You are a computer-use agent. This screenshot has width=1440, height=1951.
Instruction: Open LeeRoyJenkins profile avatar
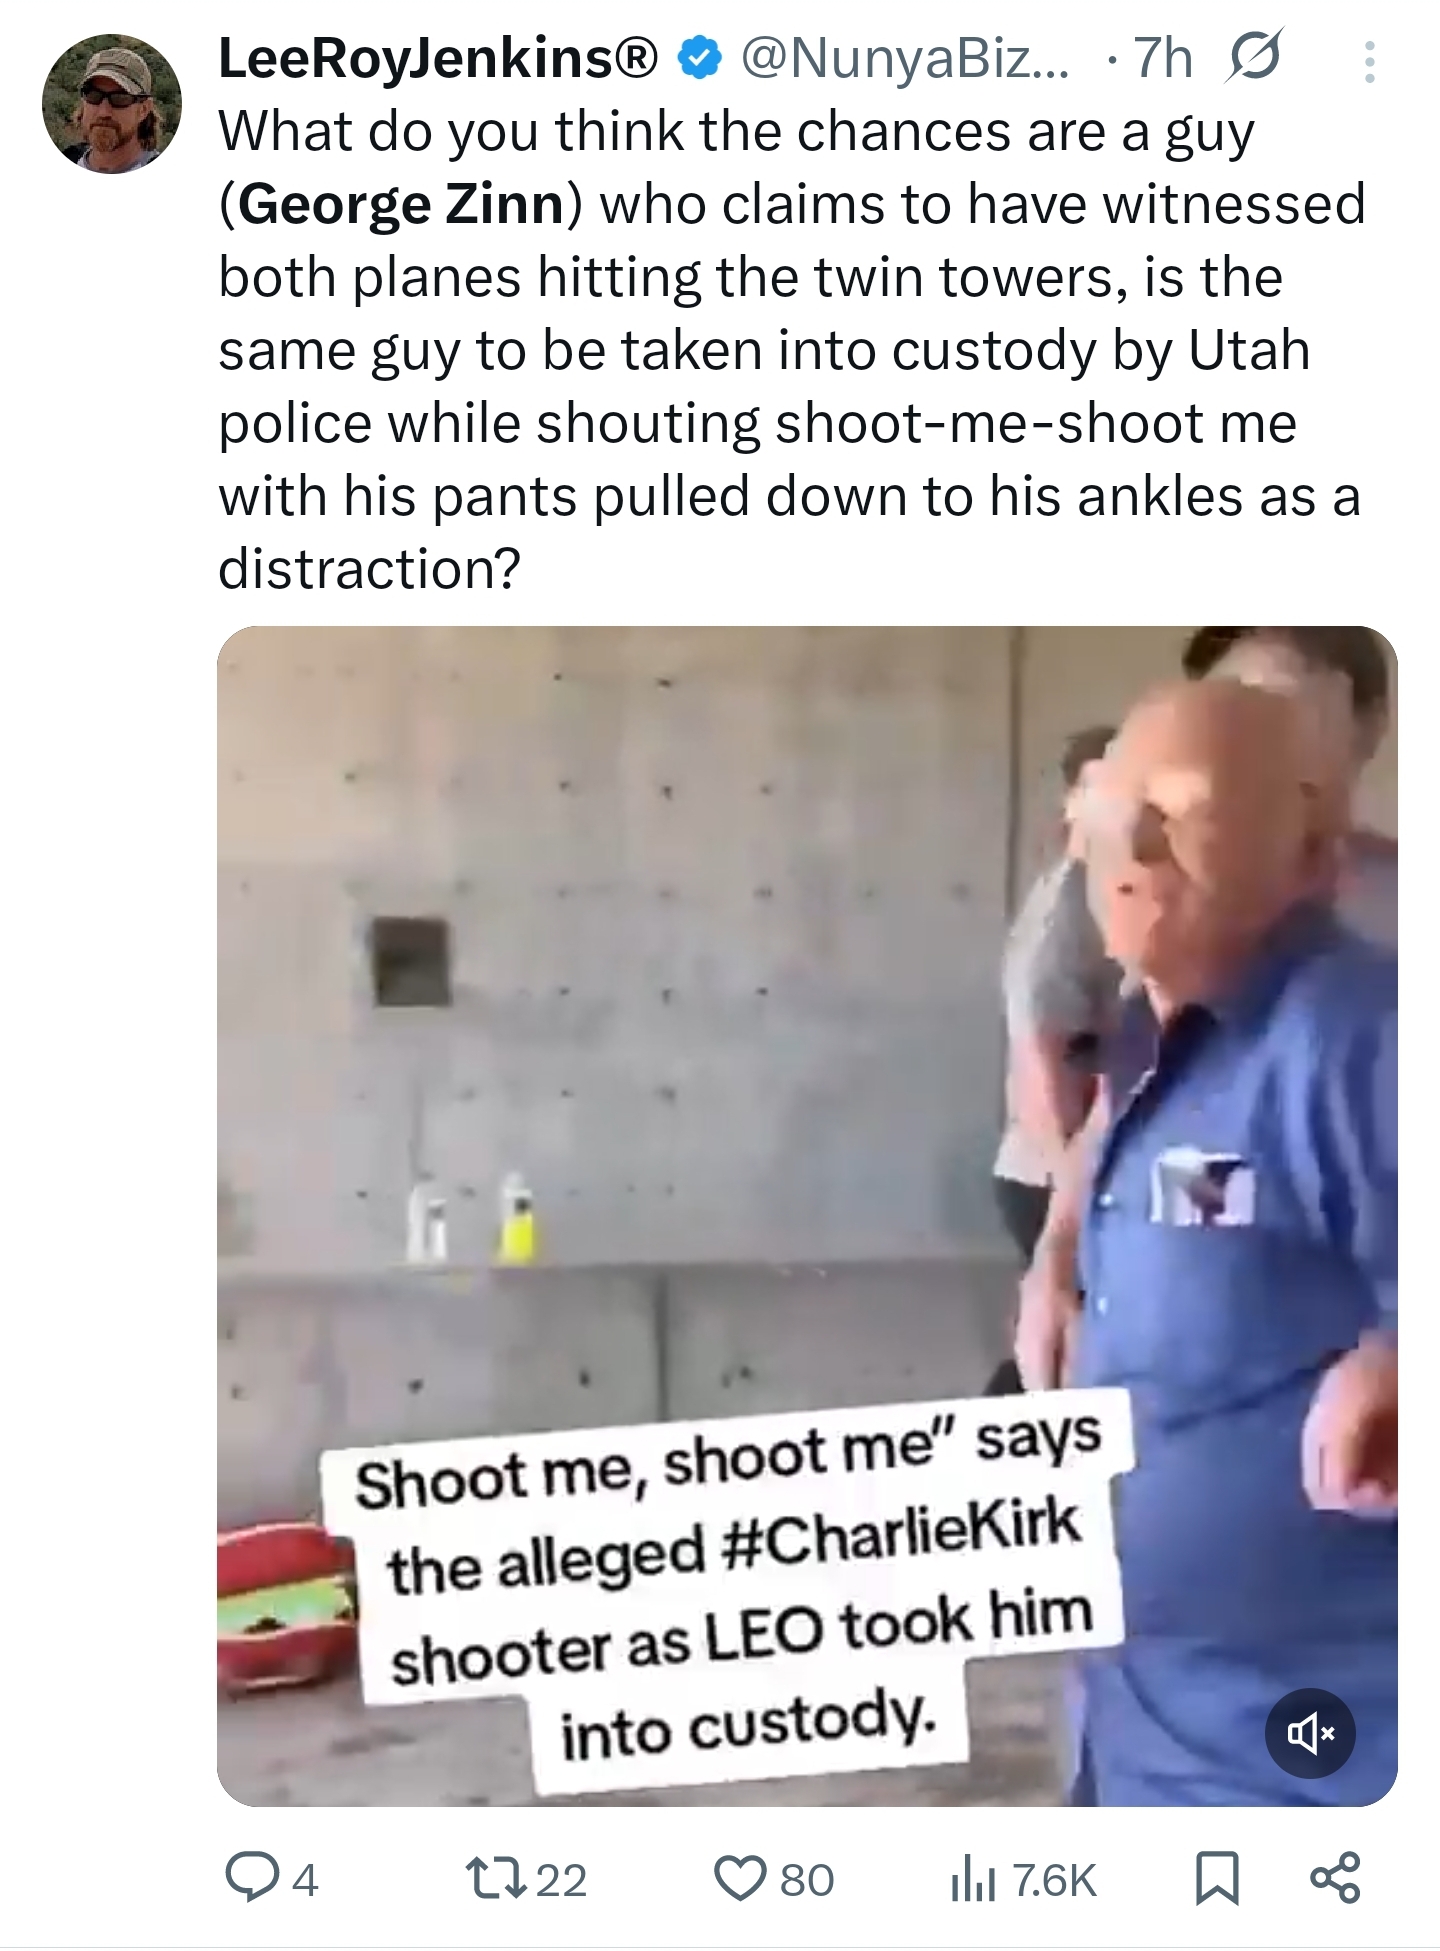pos(111,103)
